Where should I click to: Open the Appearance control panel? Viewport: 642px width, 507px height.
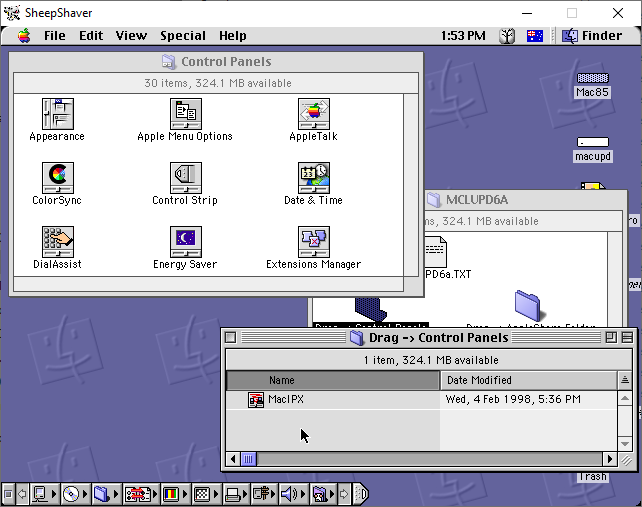click(58, 114)
